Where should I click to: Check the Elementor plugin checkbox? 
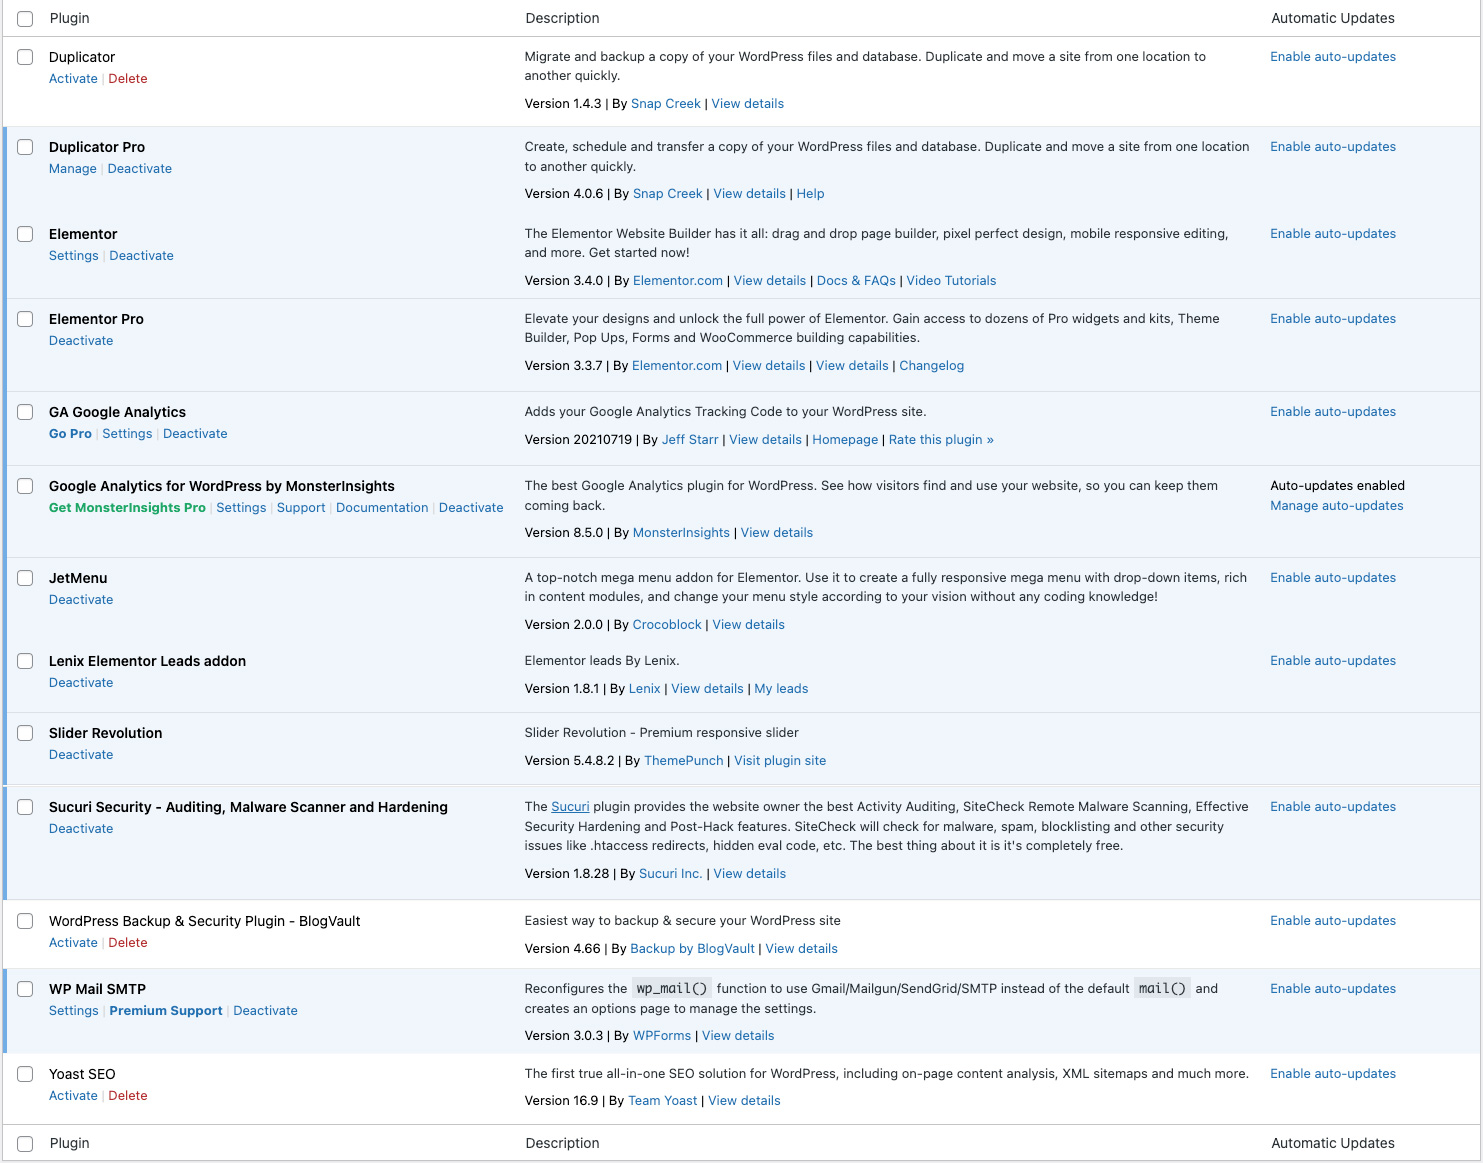(25, 234)
